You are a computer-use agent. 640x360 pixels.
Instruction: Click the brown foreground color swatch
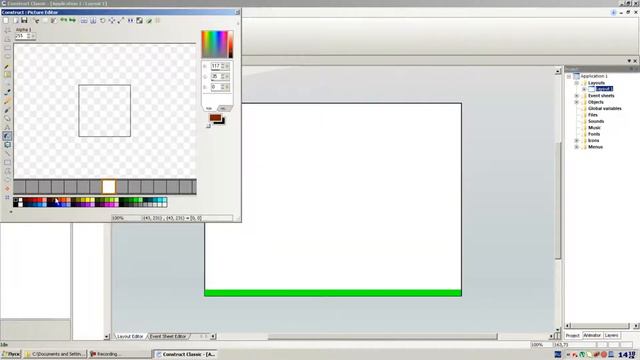pyautogui.click(x=215, y=118)
